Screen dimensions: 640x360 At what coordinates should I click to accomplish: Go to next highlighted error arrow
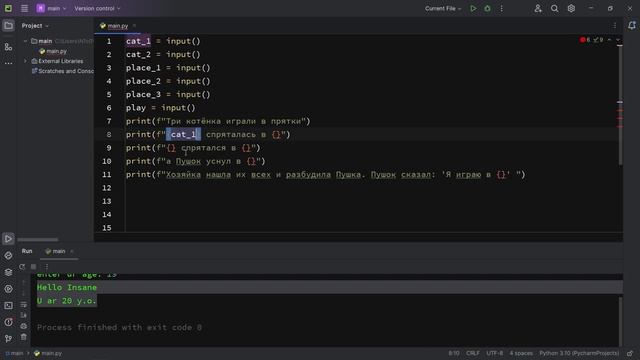[x=618, y=40]
